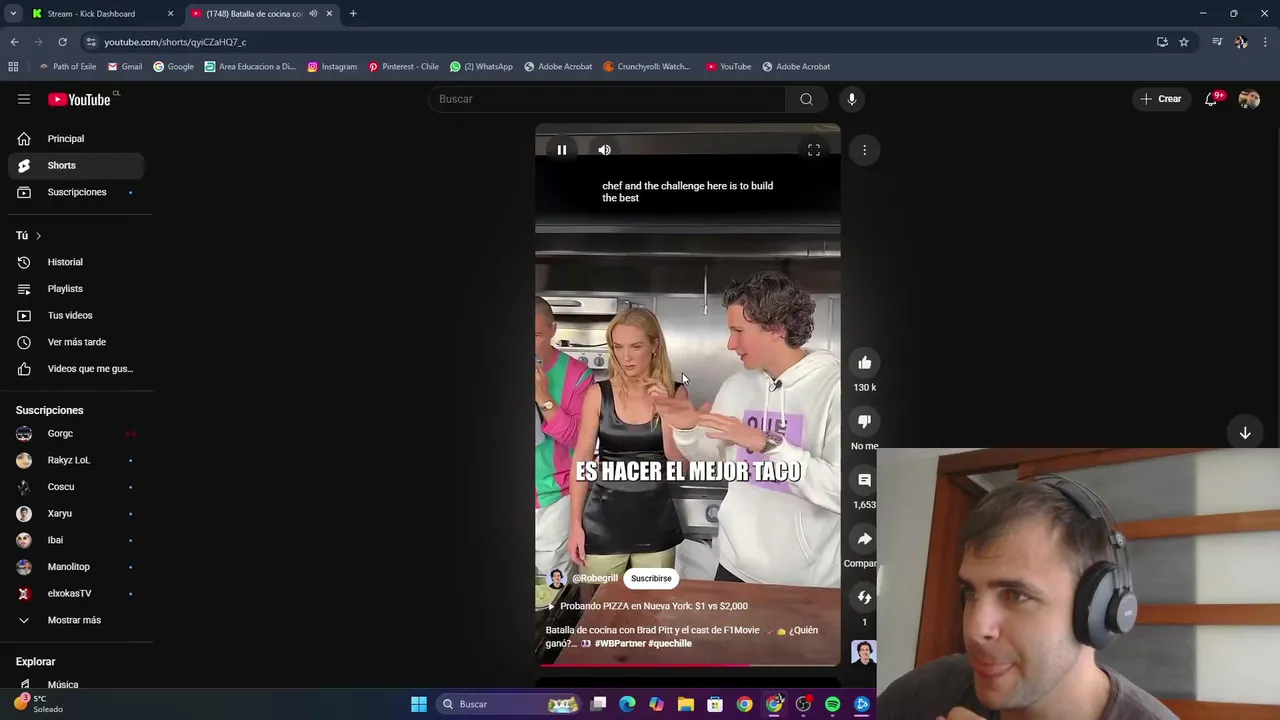Open Manolitop subscription channel
This screenshot has width=1280, height=720.
(x=75, y=567)
